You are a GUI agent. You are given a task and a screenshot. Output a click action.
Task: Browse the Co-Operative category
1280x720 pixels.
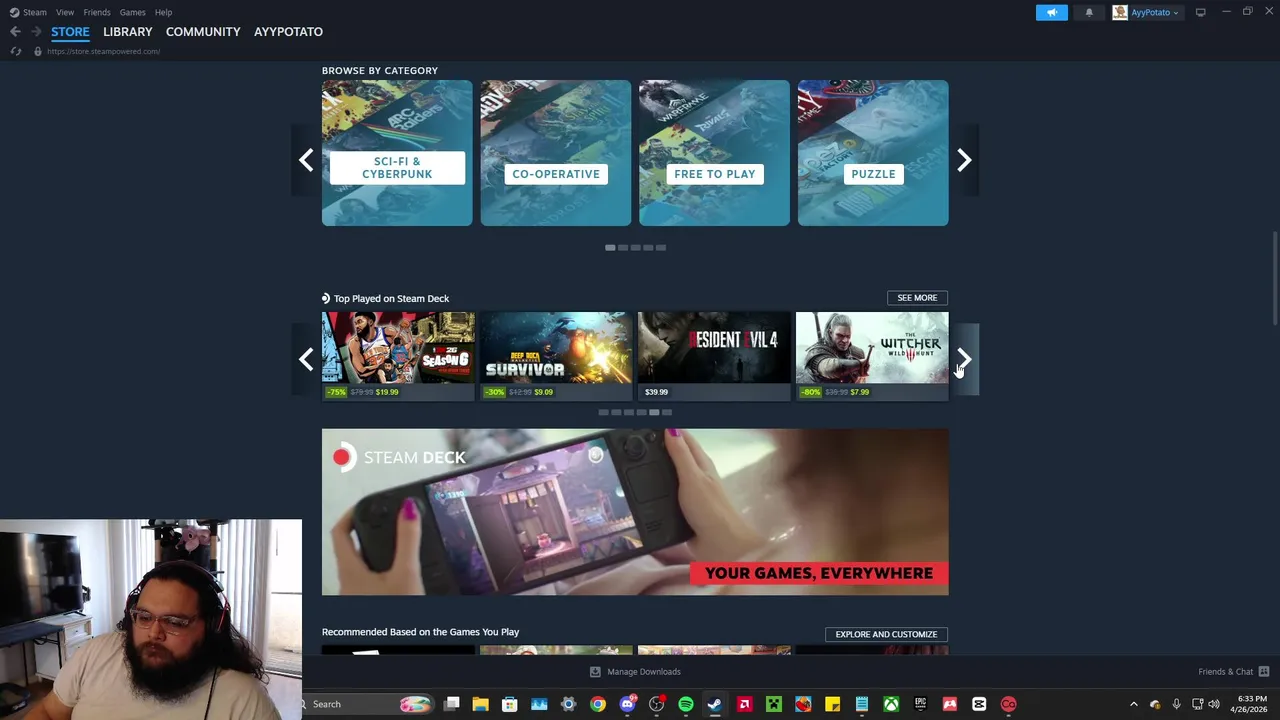click(x=556, y=153)
